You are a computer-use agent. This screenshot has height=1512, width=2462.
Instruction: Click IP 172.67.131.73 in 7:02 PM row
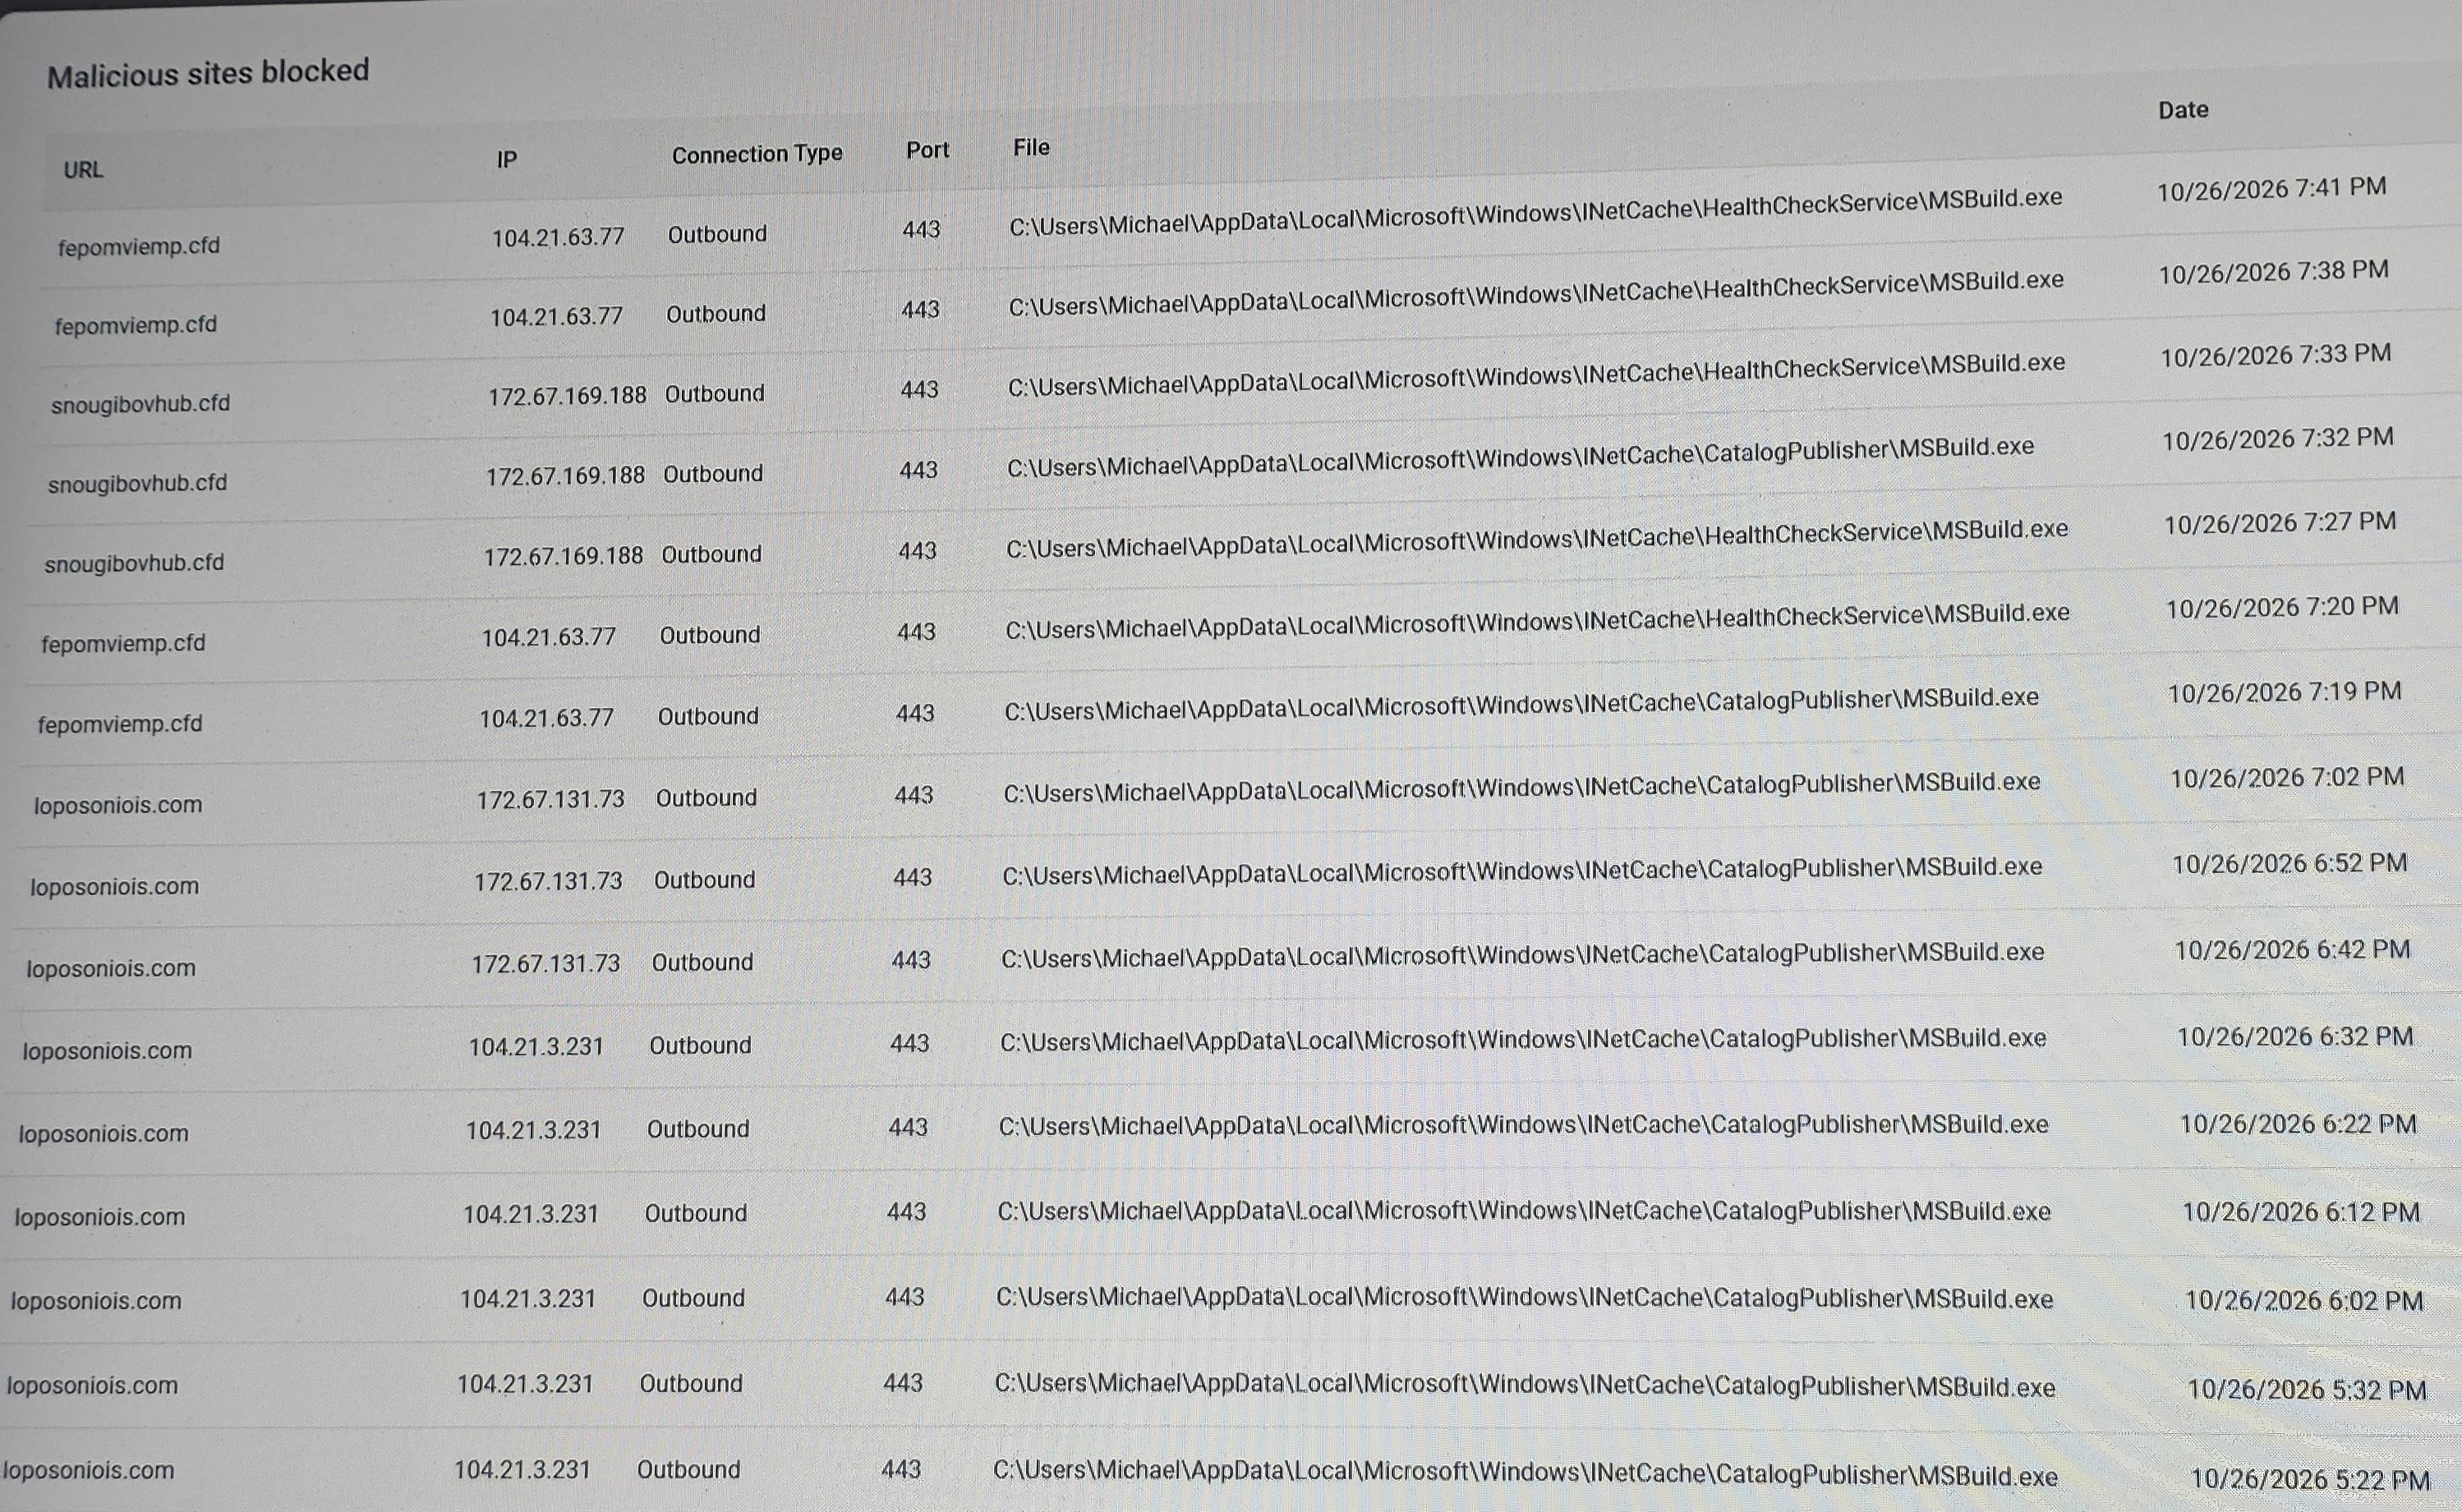click(550, 800)
